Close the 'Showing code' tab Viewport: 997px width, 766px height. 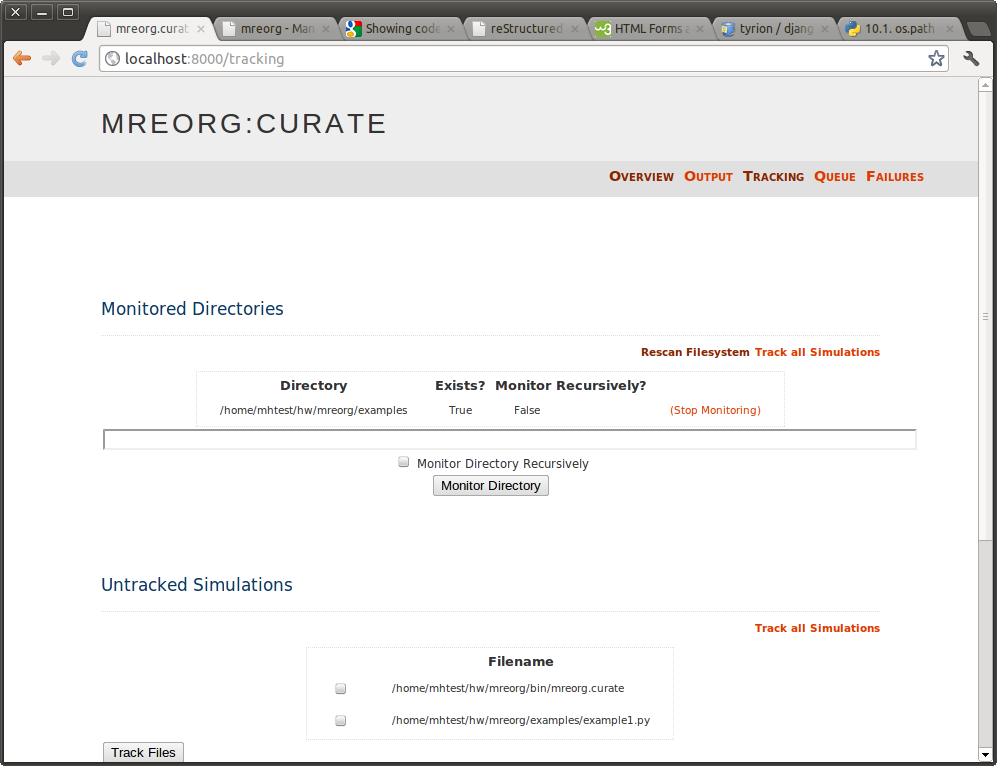pyautogui.click(x=451, y=29)
